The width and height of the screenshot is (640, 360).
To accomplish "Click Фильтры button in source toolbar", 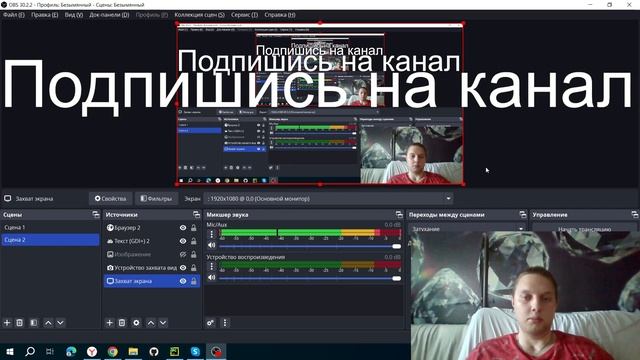I will coord(156,199).
